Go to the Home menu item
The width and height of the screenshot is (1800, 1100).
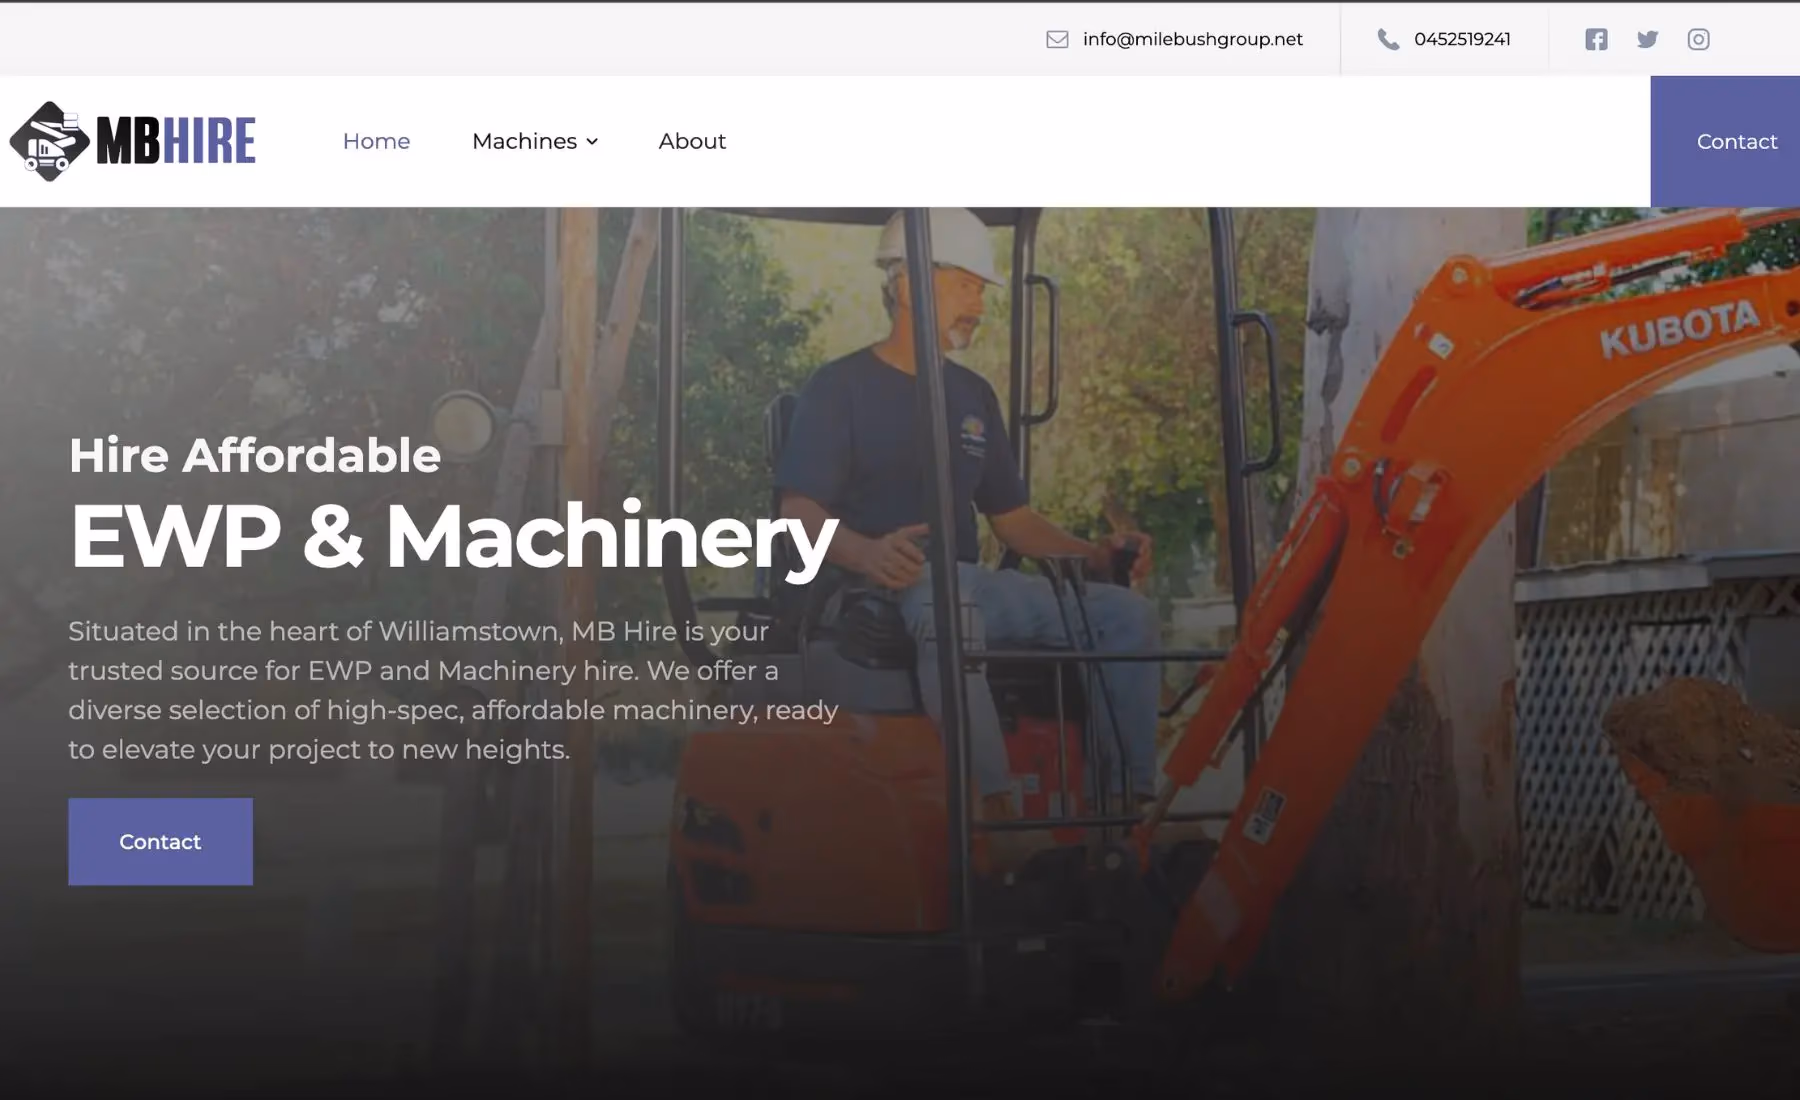point(376,141)
